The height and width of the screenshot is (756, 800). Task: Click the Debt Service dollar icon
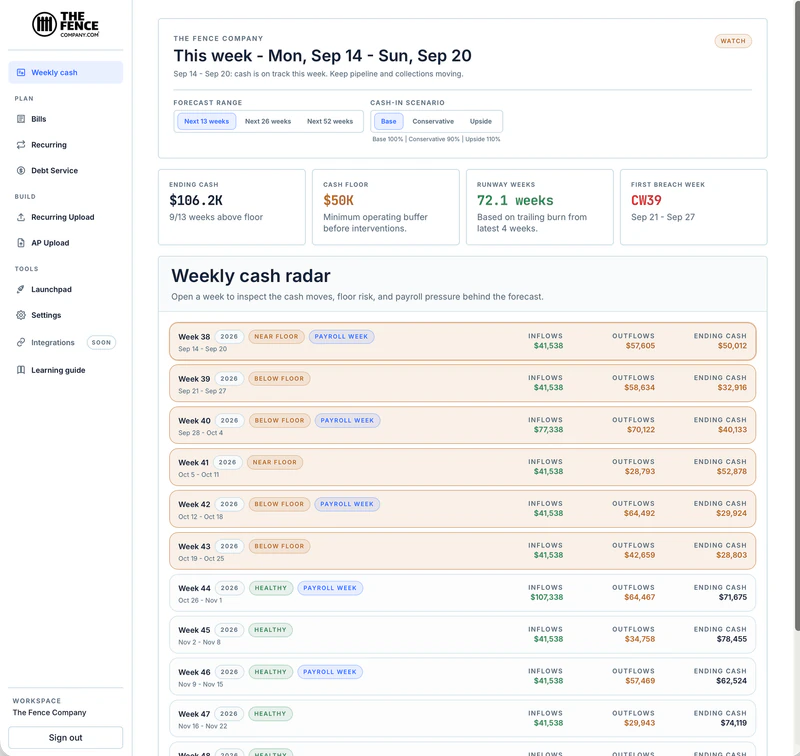point(21,170)
